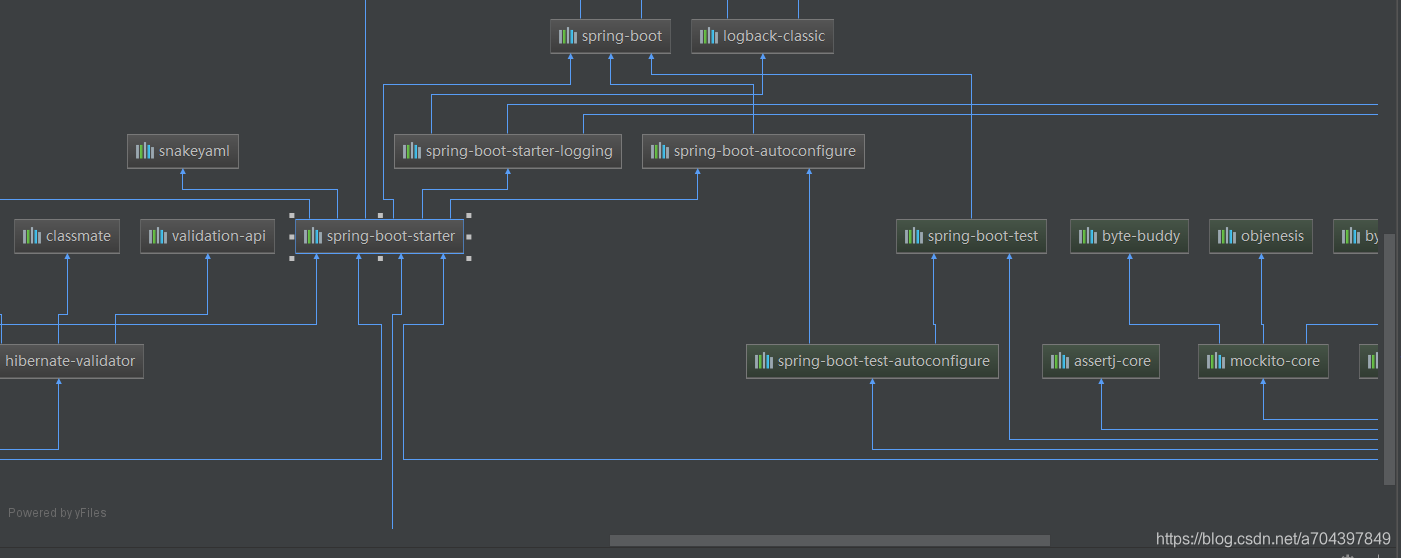Click the library icon on spring-boot-autoconfigure
The height and width of the screenshot is (558, 1401).
[660, 152]
